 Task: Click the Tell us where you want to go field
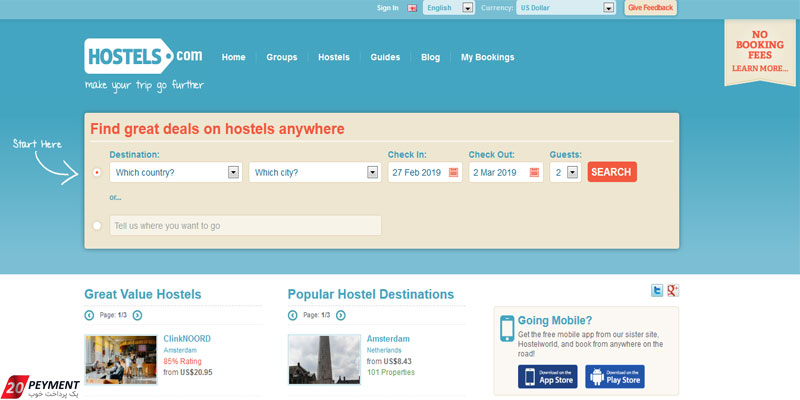coord(245,226)
